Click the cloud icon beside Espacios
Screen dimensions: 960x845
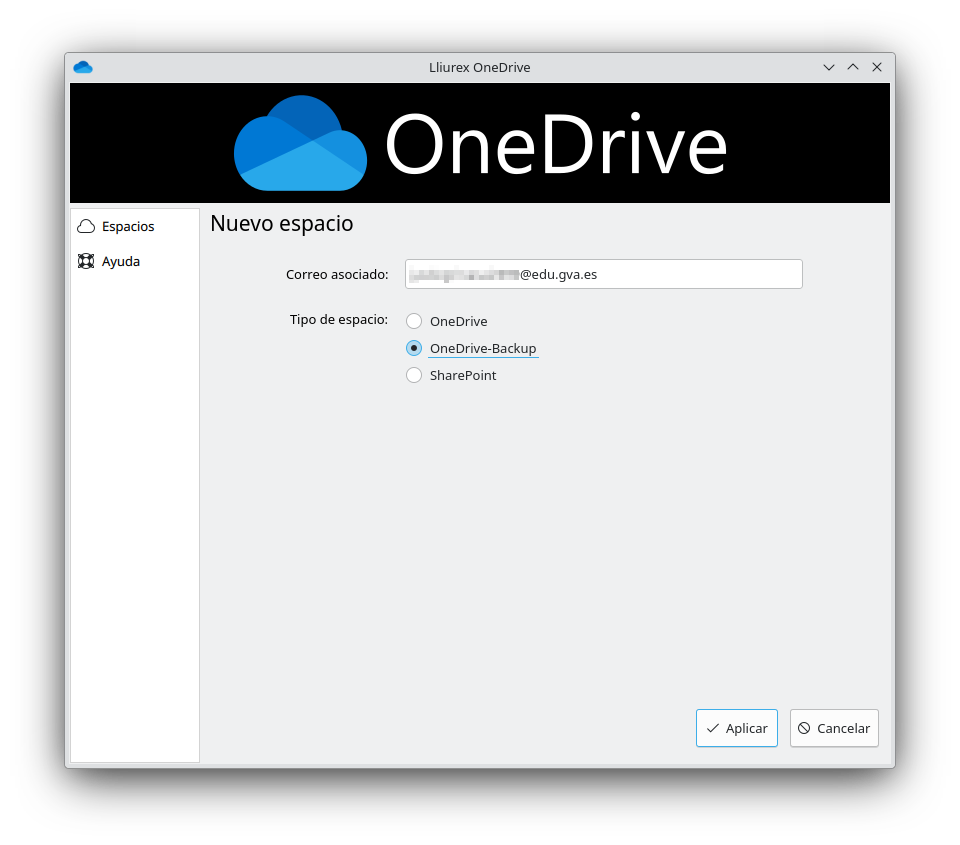(86, 226)
